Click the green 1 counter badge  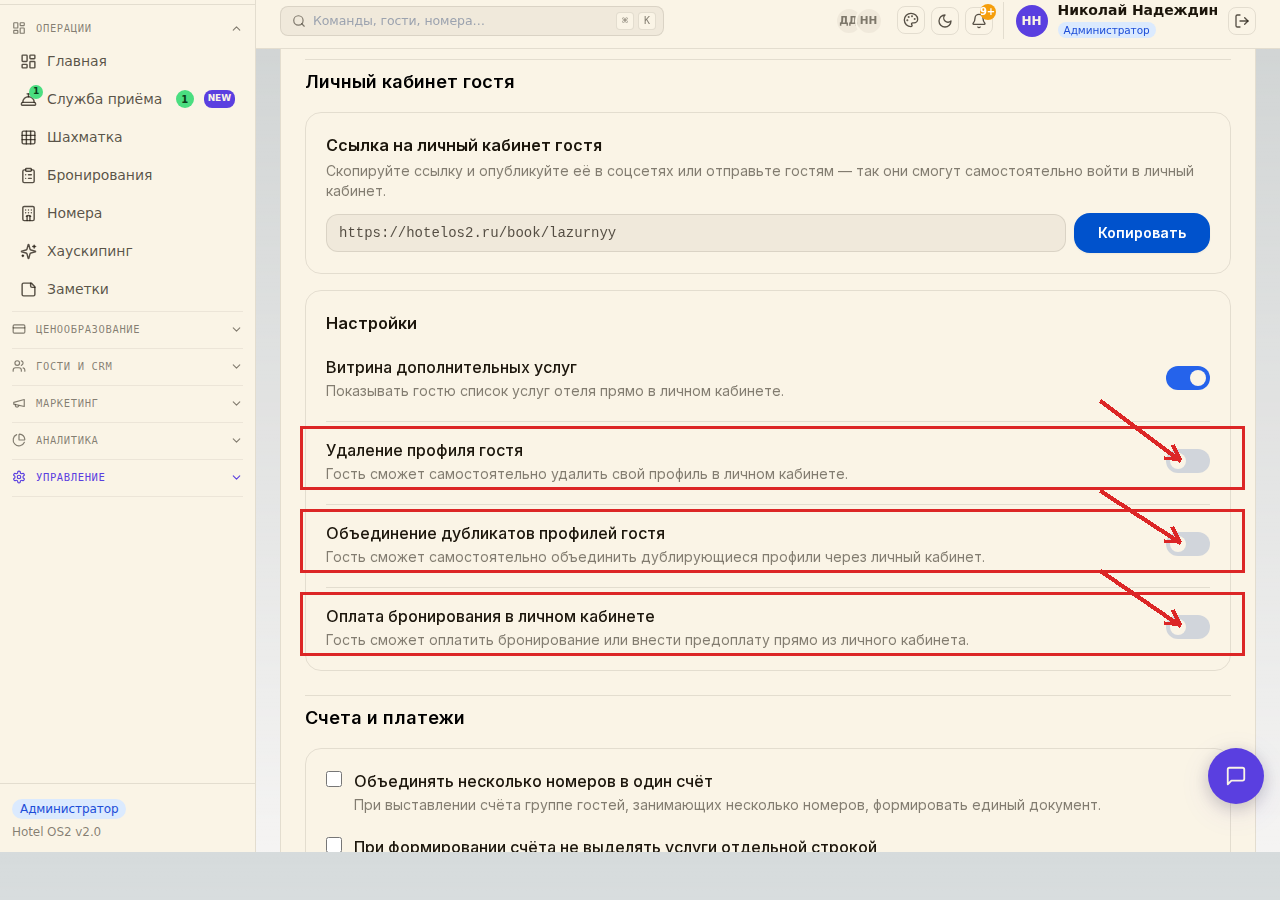click(185, 98)
